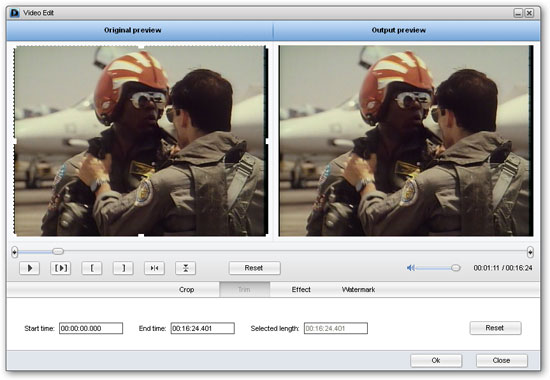Click the Original preview video frame
This screenshot has width=550, height=380.
pos(141,141)
